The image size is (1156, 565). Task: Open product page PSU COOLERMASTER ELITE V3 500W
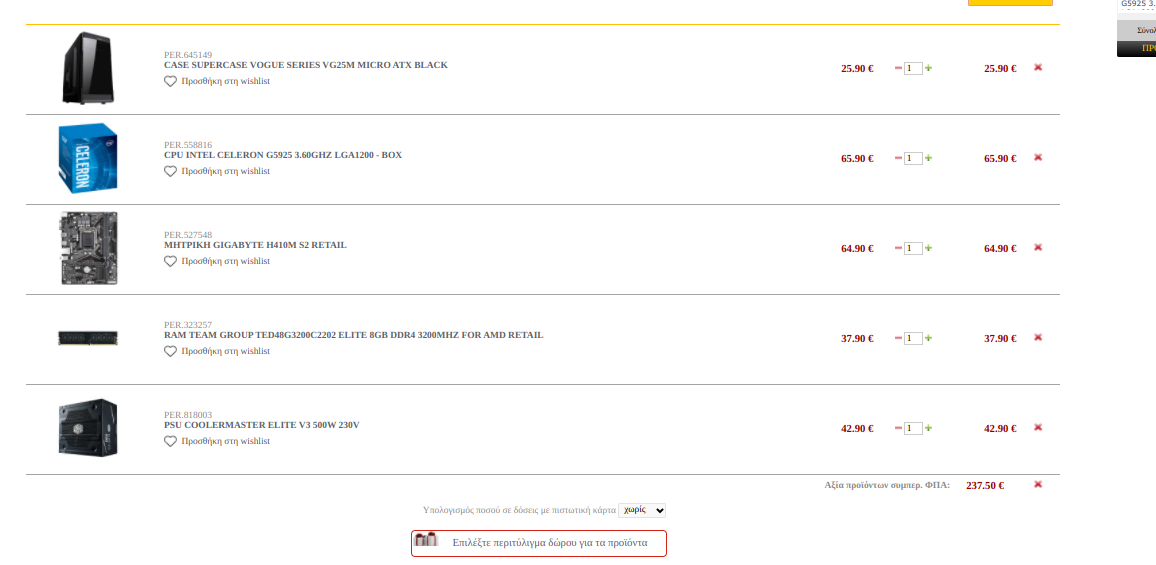click(x=262, y=425)
